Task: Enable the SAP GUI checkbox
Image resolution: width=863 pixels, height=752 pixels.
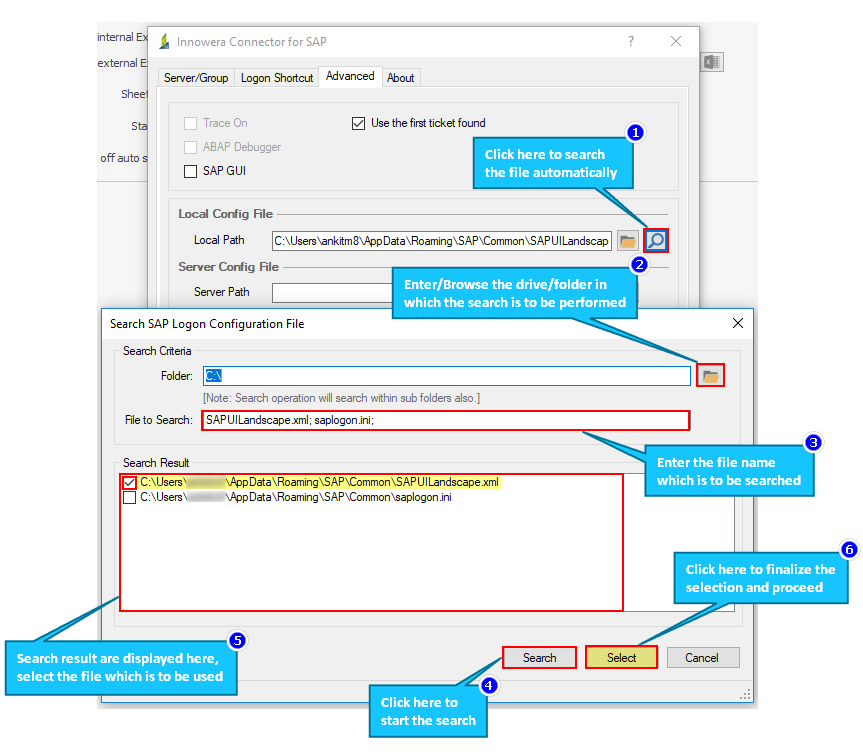Action: point(190,170)
